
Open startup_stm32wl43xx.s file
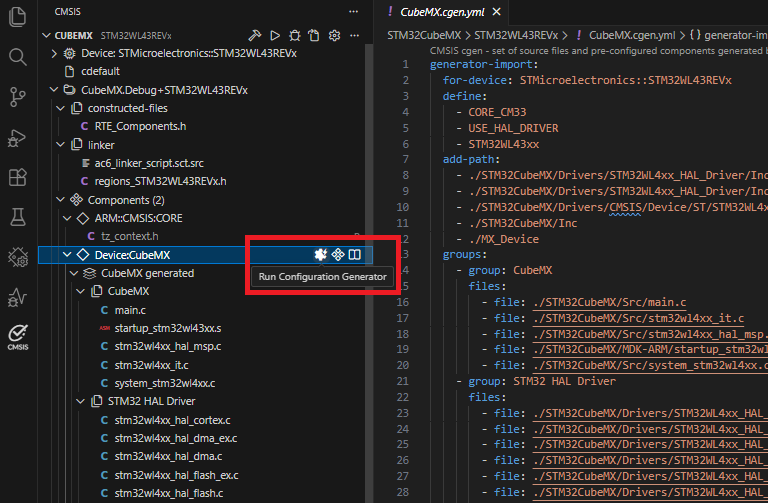[x=168, y=328]
